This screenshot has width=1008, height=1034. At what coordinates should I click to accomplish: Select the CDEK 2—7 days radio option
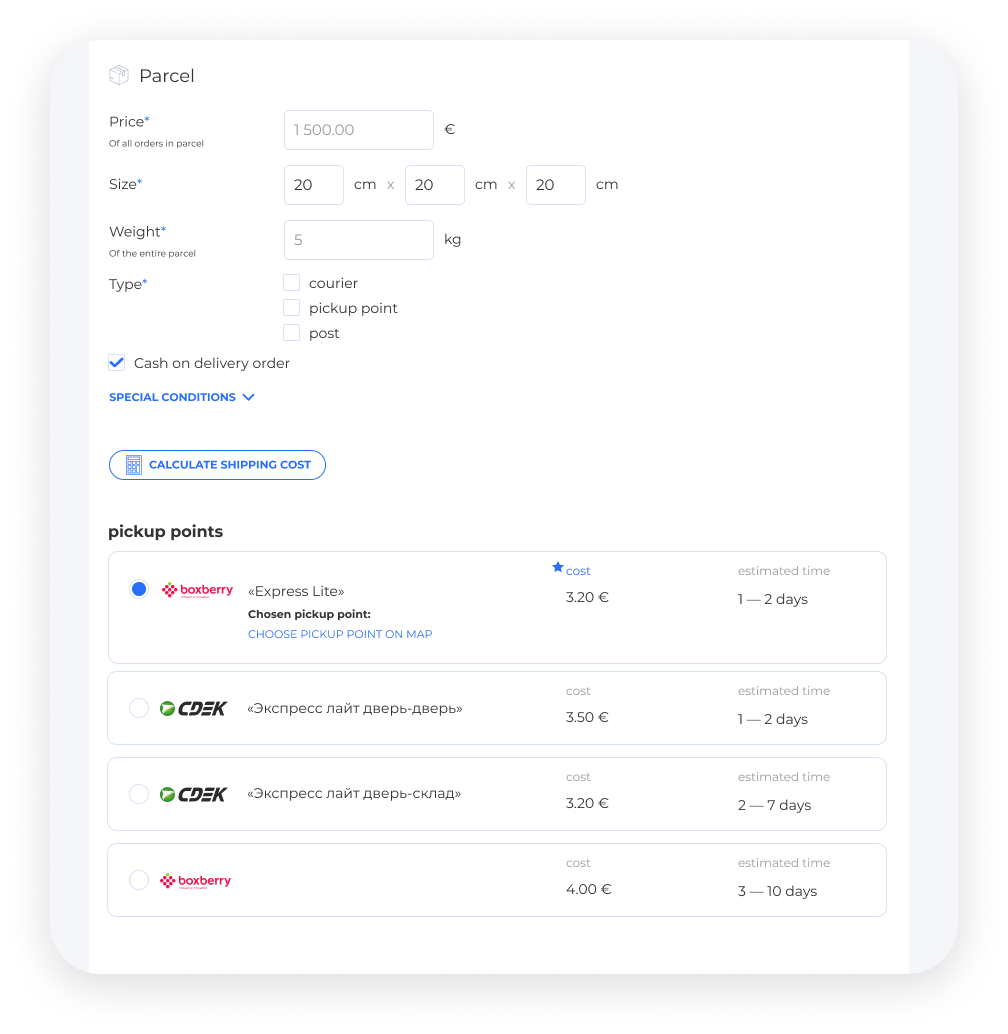[x=139, y=794]
